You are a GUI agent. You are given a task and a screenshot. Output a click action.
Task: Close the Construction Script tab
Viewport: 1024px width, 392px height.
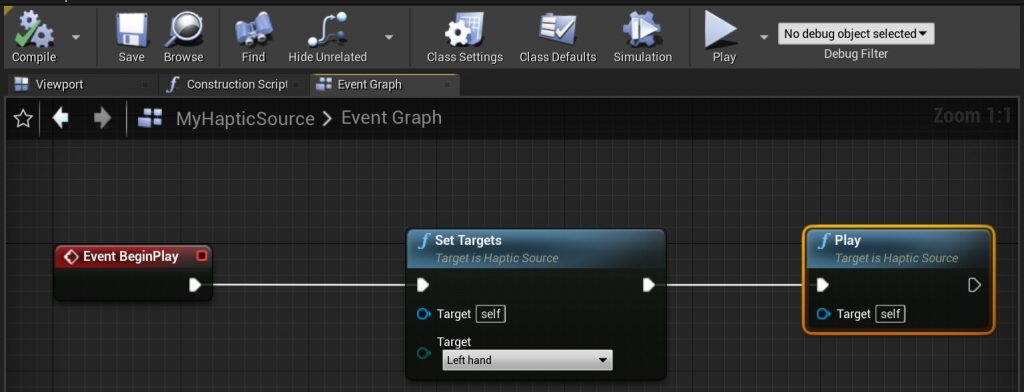click(x=296, y=85)
